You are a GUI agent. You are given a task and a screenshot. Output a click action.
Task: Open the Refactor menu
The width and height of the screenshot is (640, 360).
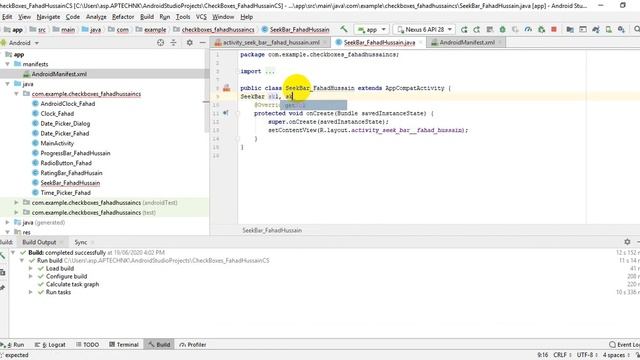click(x=123, y=17)
